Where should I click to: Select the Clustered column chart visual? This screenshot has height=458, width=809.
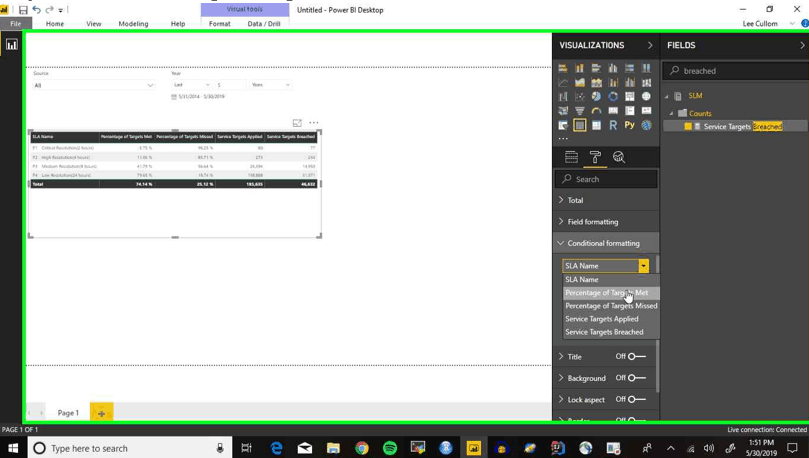(613, 68)
